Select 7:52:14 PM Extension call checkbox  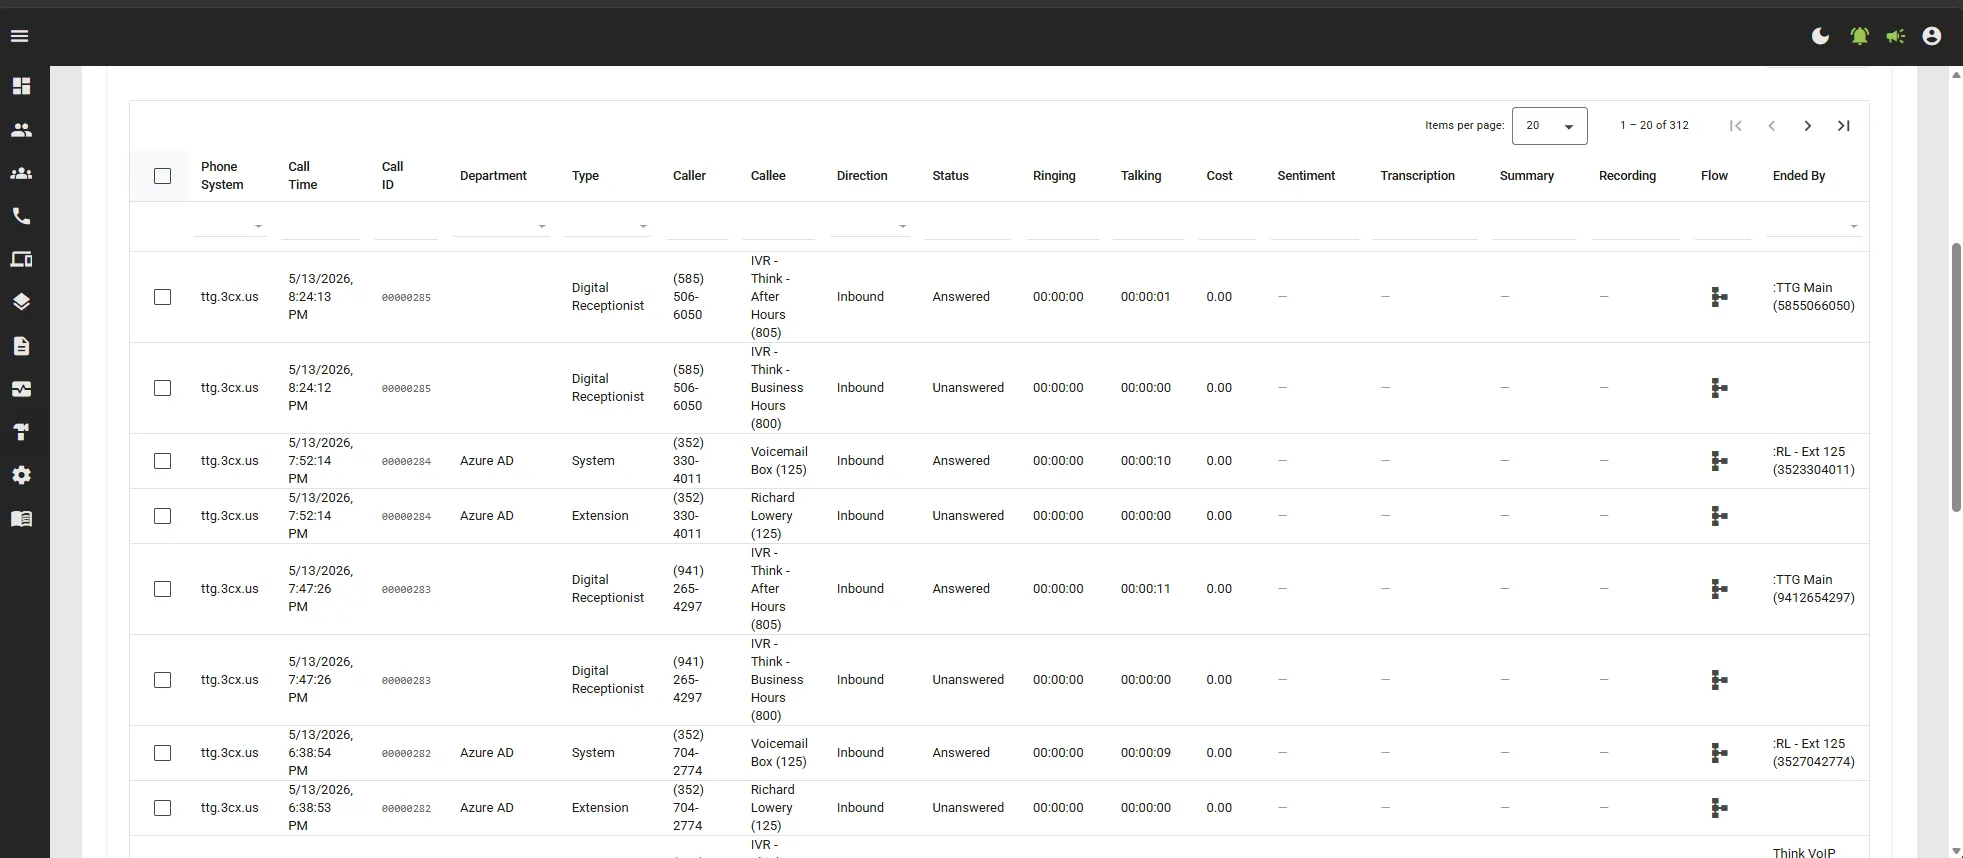[x=163, y=516]
